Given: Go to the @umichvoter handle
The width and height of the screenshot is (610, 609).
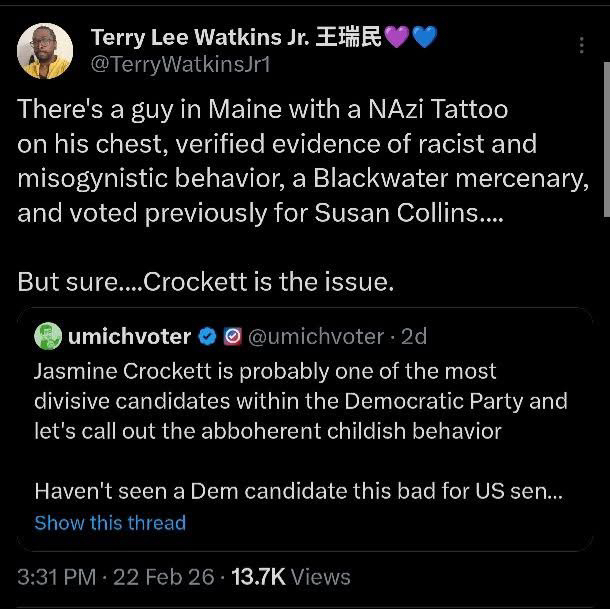Looking at the screenshot, I should (312, 337).
